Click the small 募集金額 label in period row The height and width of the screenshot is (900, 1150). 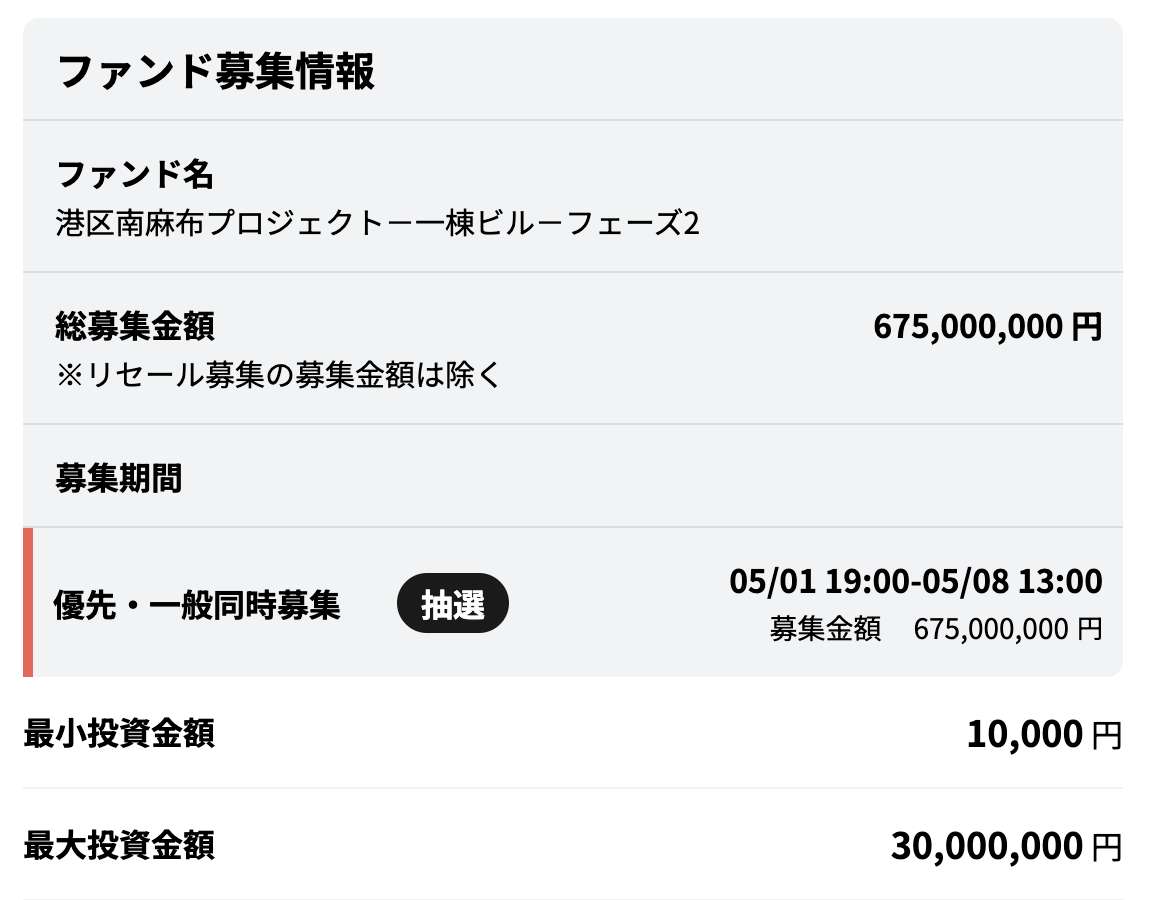825,629
